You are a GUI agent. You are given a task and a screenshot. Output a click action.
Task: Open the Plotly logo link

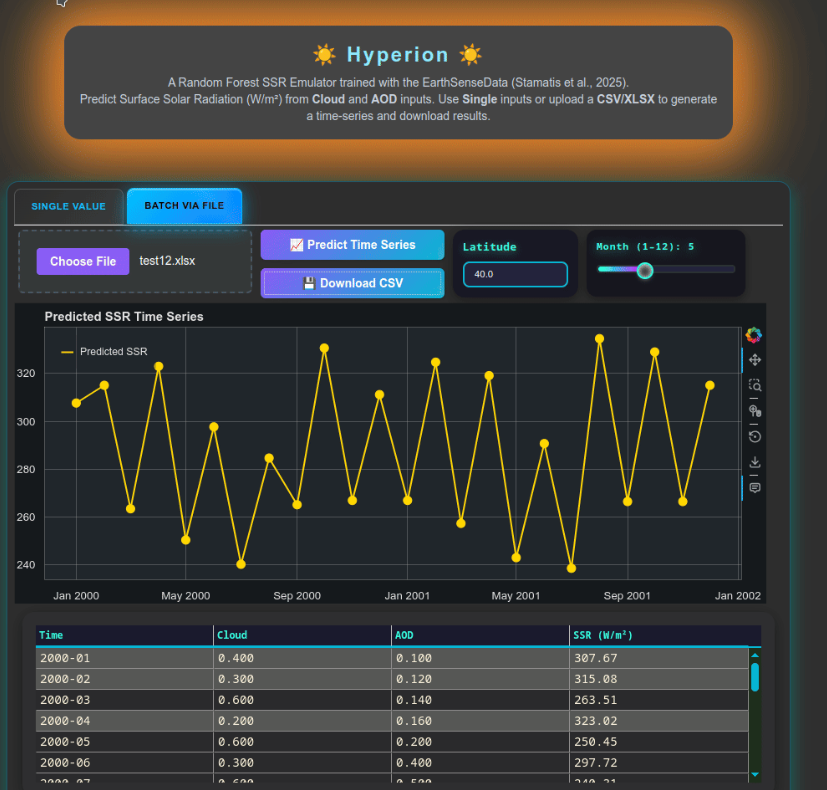pos(753,335)
